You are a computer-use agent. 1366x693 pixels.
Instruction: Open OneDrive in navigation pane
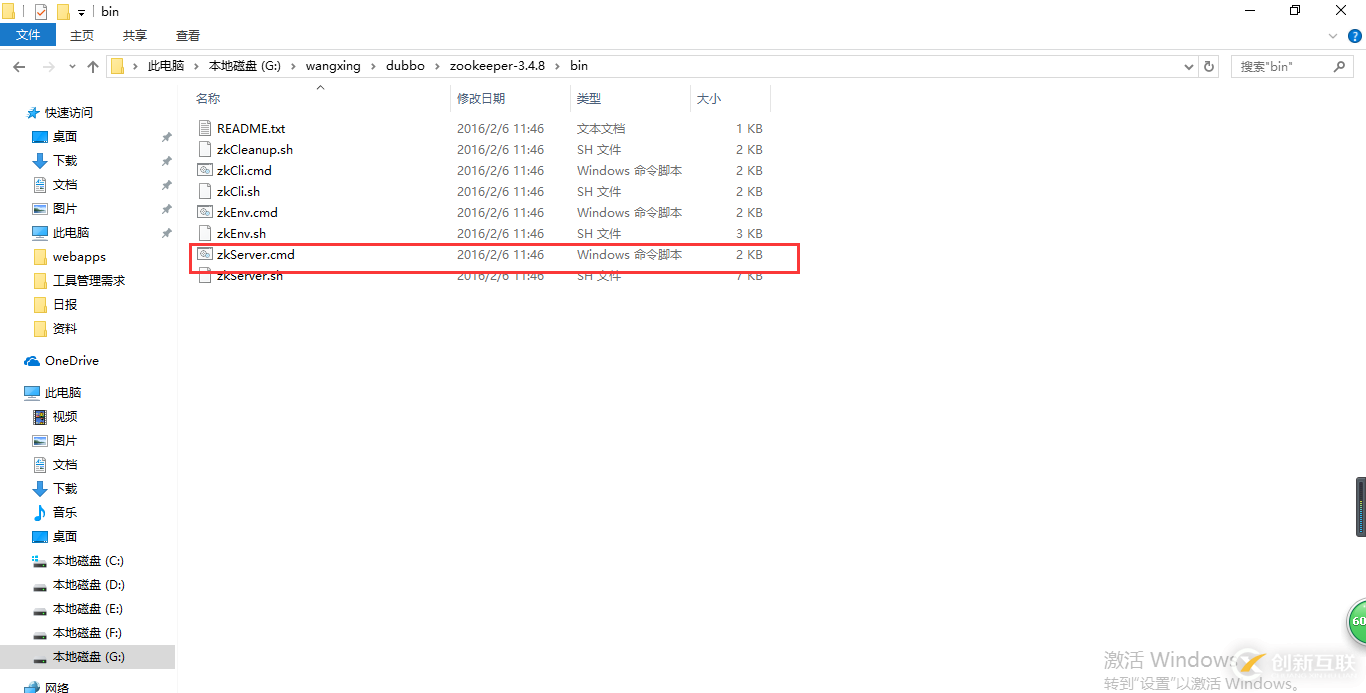pos(71,361)
